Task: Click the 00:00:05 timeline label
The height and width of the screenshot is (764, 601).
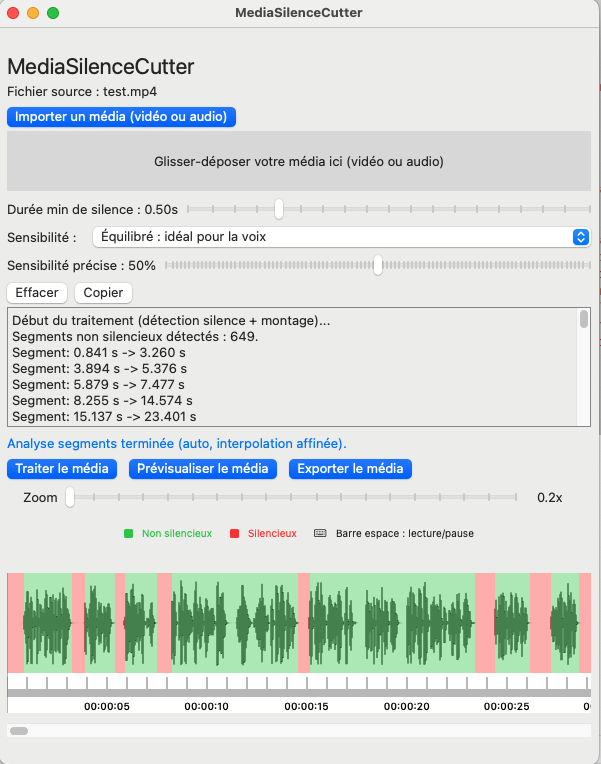Action: point(107,707)
